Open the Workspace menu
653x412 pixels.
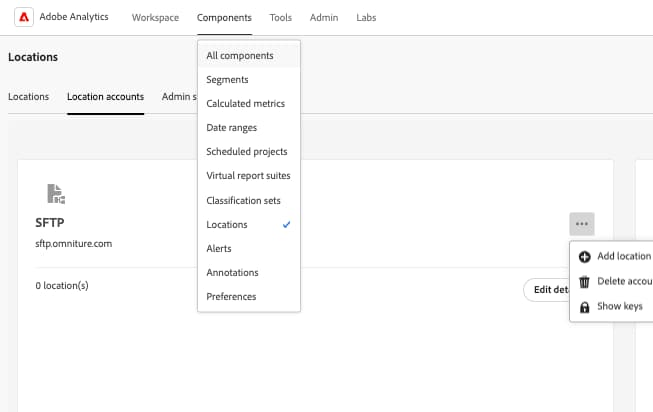coord(155,18)
